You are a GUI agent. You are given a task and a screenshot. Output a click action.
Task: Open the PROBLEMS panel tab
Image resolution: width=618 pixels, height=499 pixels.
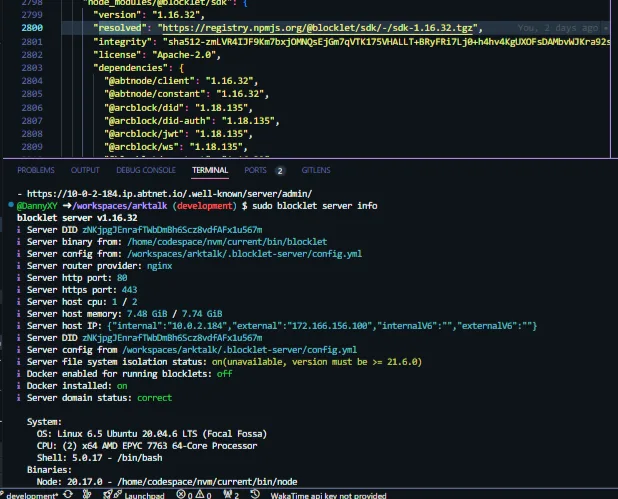(36, 170)
